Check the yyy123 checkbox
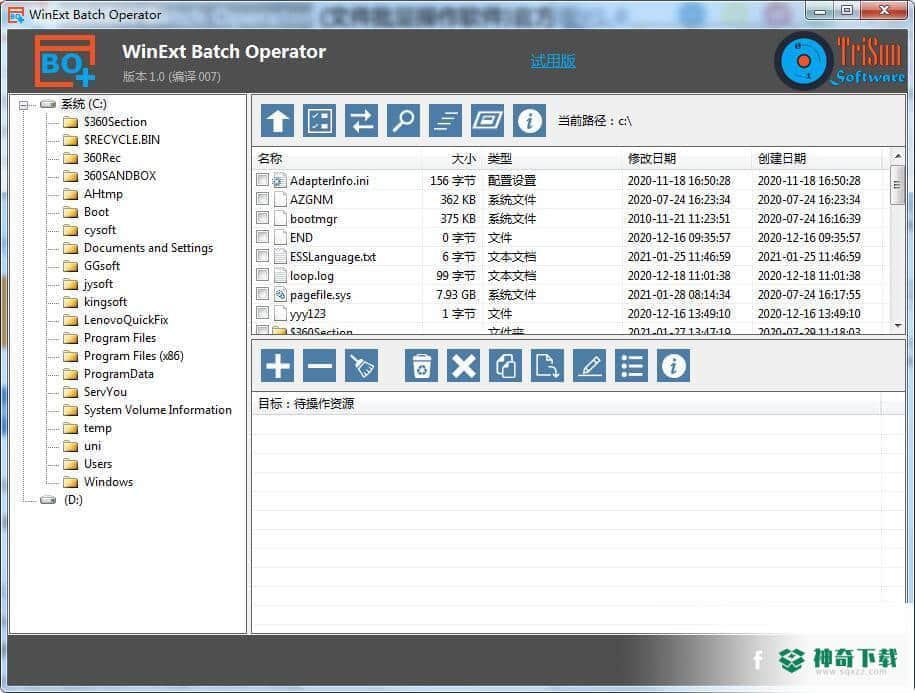This screenshot has height=693, width=915. pos(263,313)
